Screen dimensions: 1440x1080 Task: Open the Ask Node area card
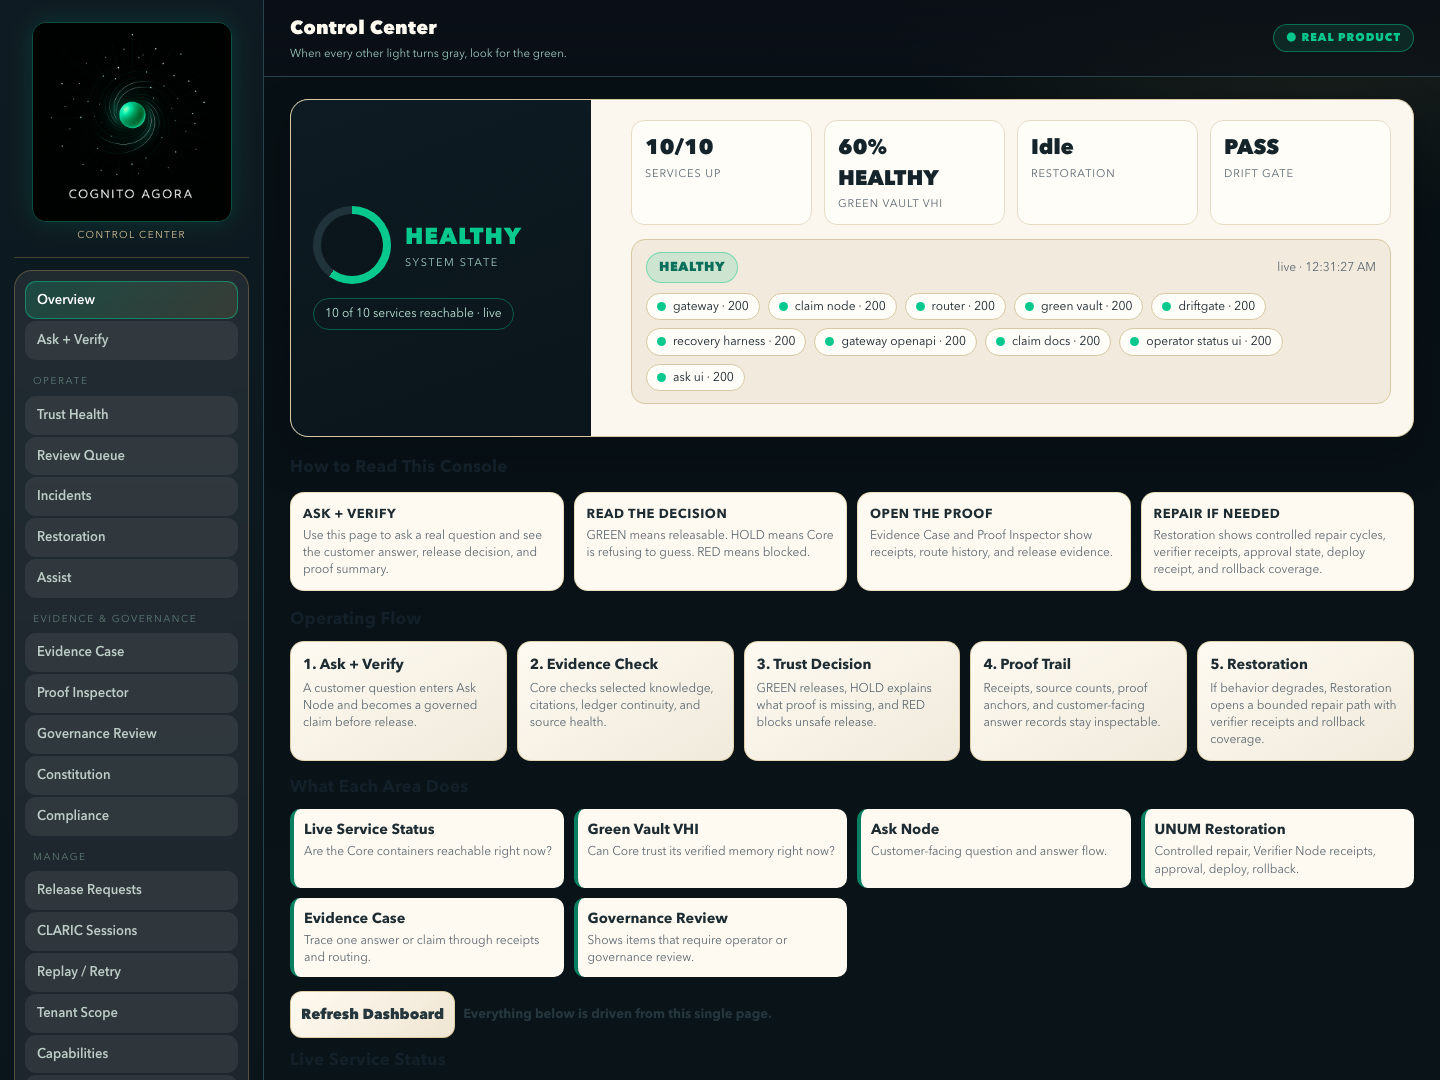pos(994,848)
